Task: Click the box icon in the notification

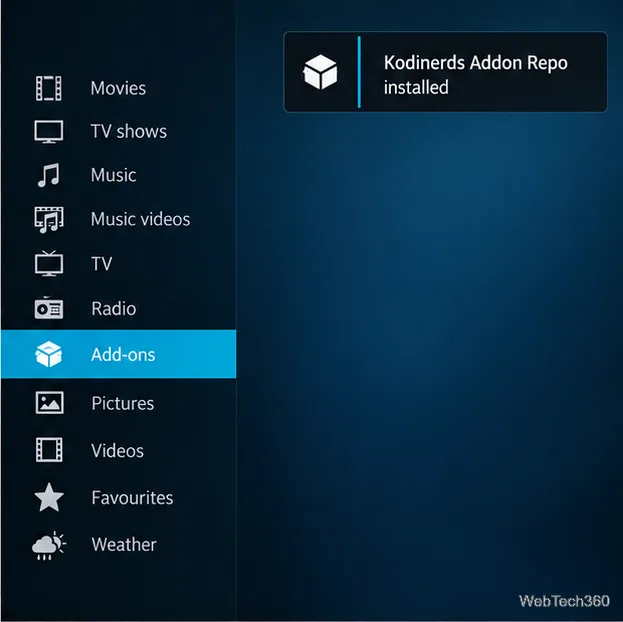Action: coord(320,72)
